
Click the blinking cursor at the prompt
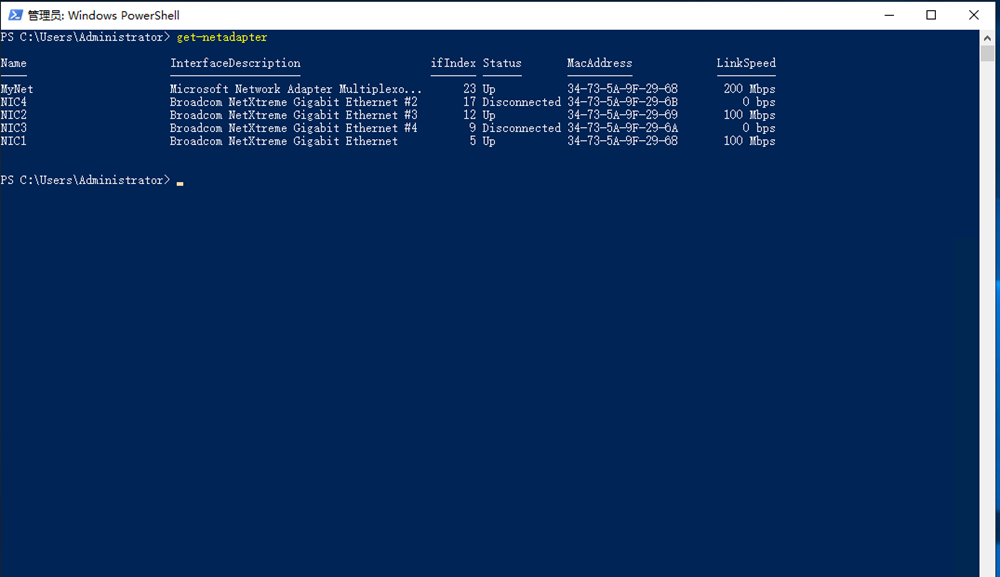tap(180, 183)
